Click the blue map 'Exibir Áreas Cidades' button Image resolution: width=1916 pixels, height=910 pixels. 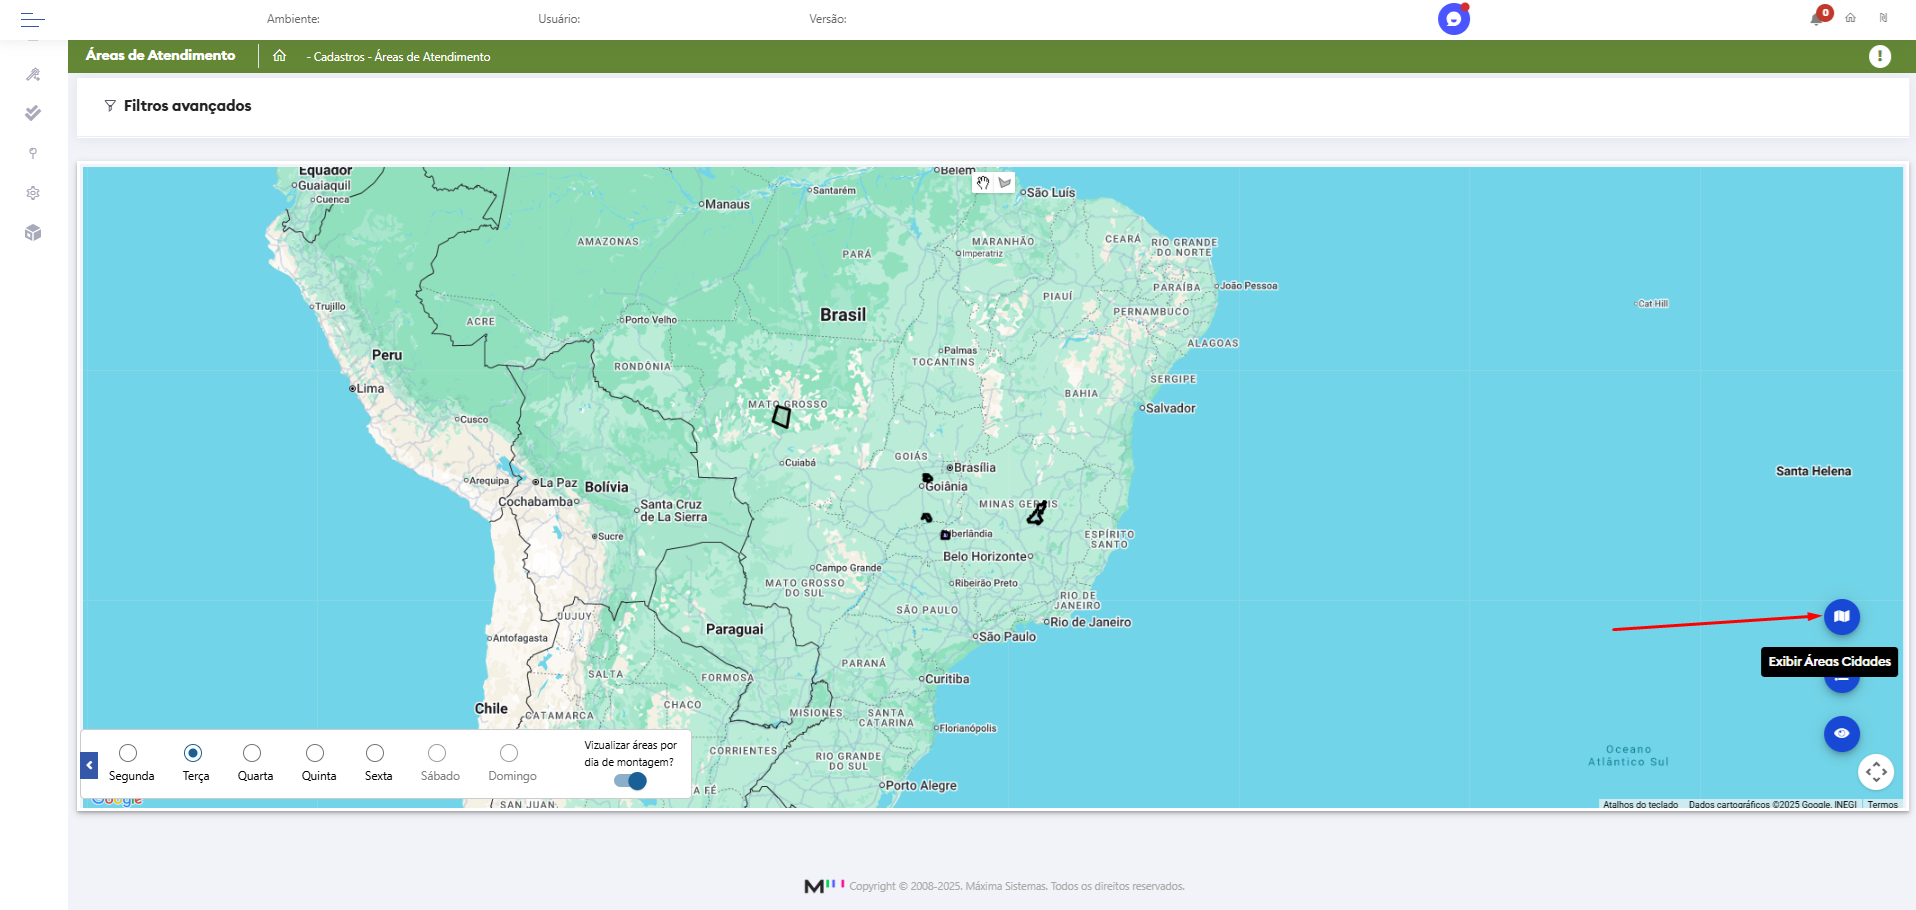coord(1841,617)
